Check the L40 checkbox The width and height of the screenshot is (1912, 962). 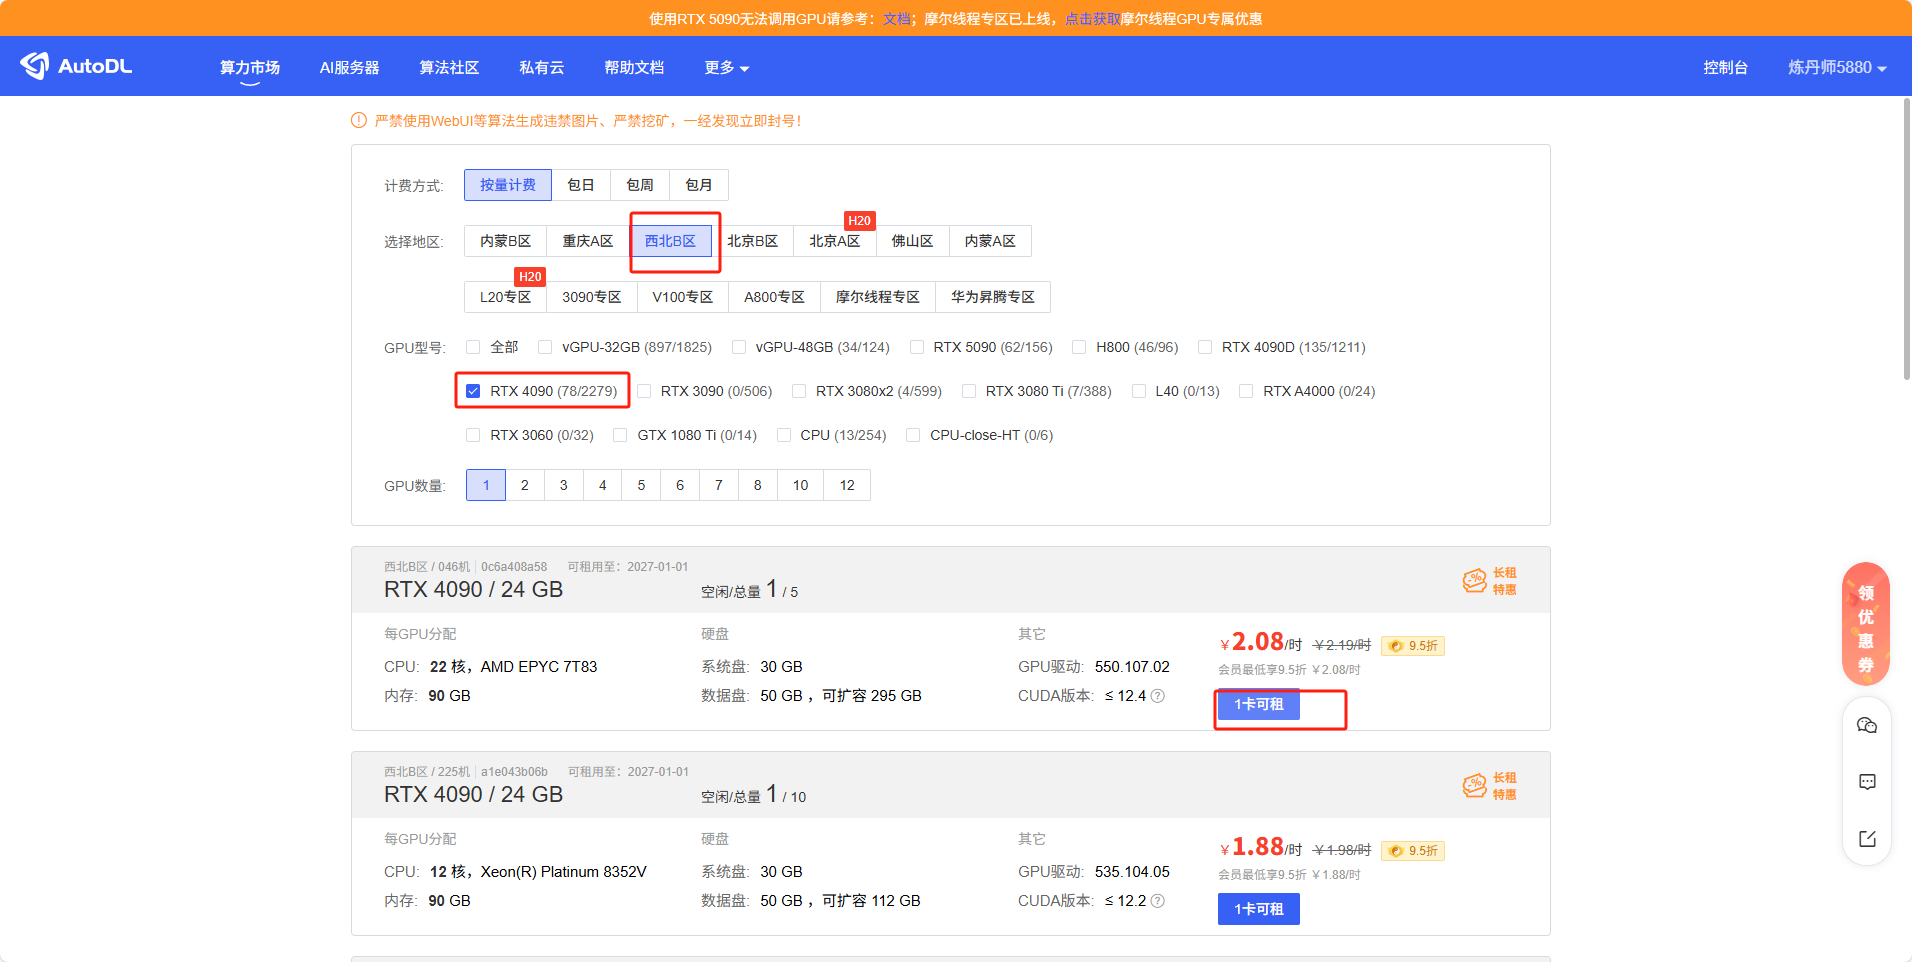pos(1139,391)
